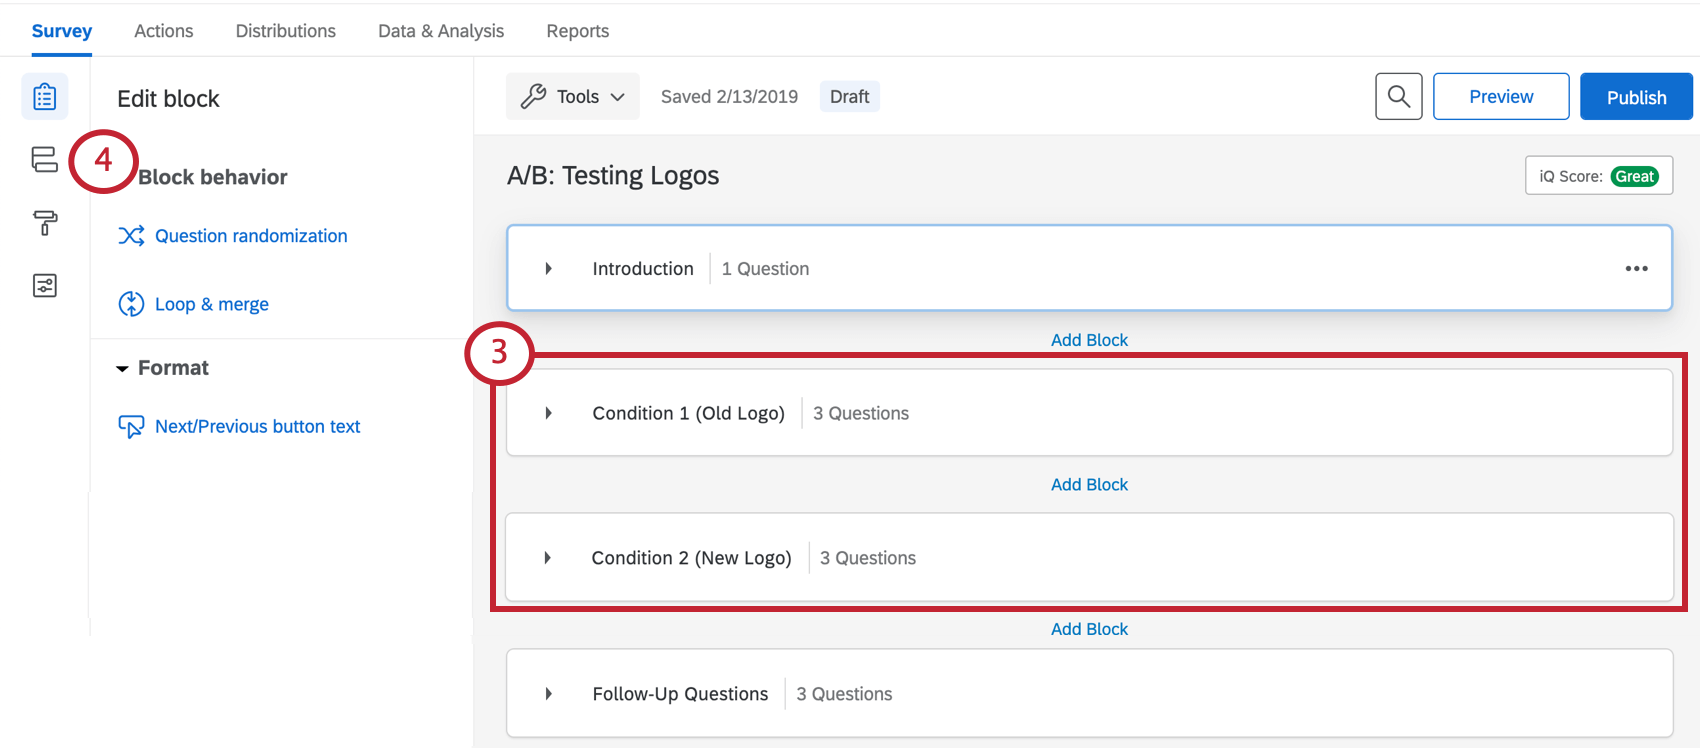This screenshot has height=748, width=1700.
Task: Expand the Condition 1 (Old Logo) block
Action: pos(548,413)
